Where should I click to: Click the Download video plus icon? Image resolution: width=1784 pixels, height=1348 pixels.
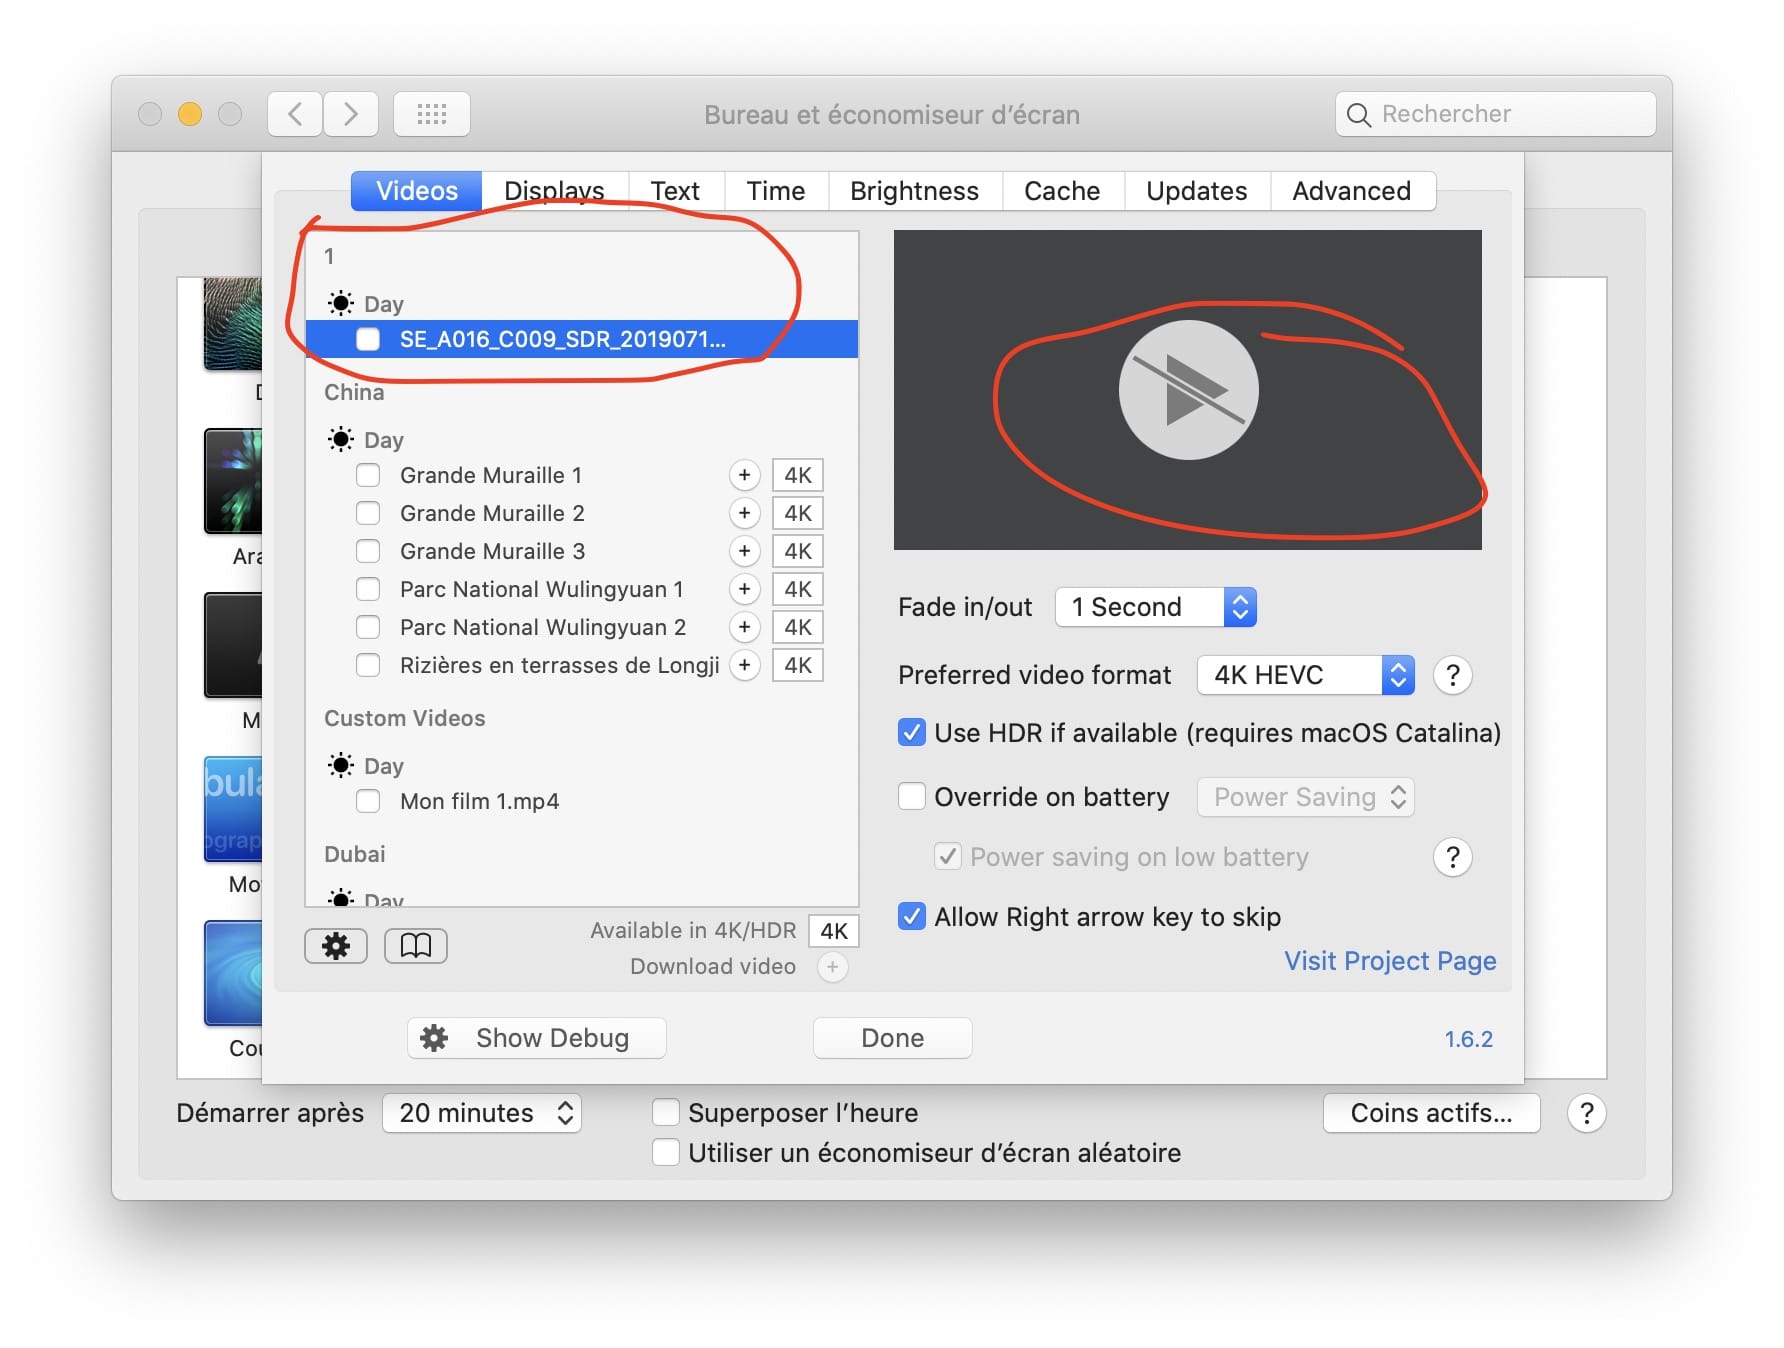coord(832,967)
